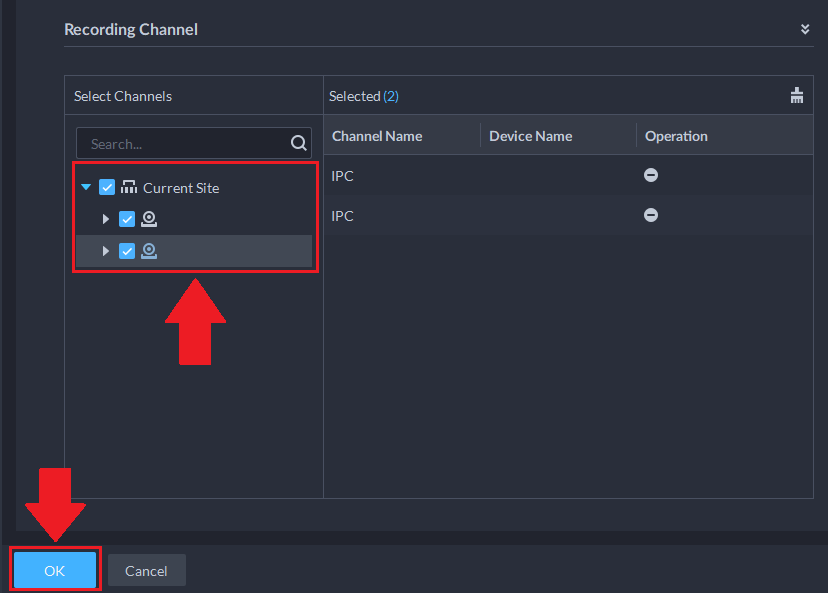Collapse the Current Site tree node arrow
The height and width of the screenshot is (593, 828).
(x=86, y=187)
